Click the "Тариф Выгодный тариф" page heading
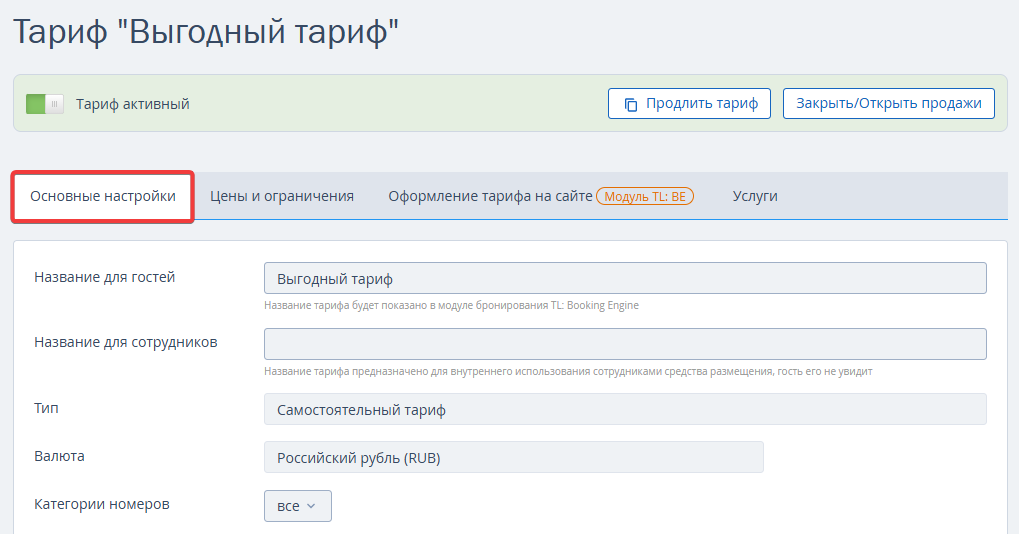The height and width of the screenshot is (534, 1019). (x=205, y=31)
